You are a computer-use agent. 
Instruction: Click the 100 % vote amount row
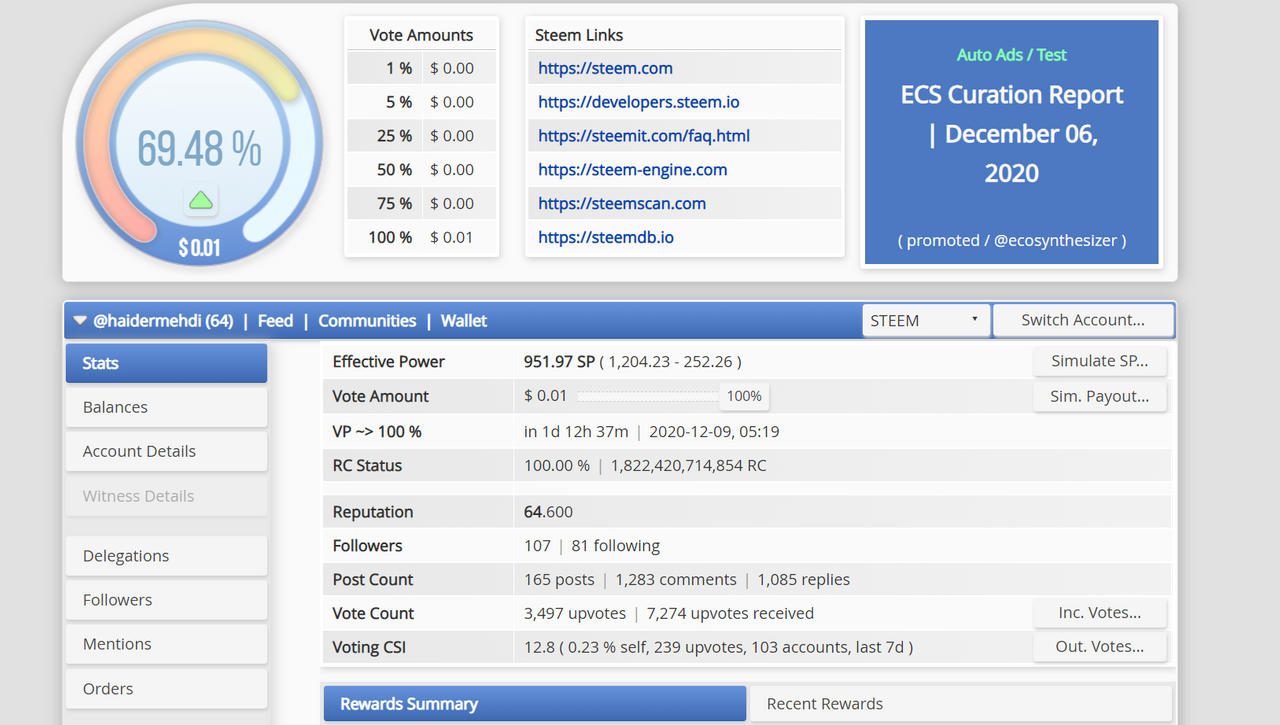(x=421, y=237)
